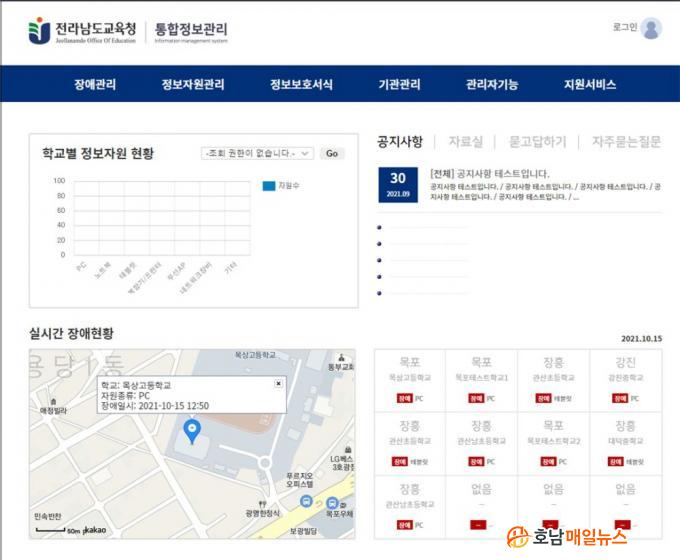Click the 30 date badge on notice
Image resolution: width=680 pixels, height=560 pixels.
pos(398,184)
